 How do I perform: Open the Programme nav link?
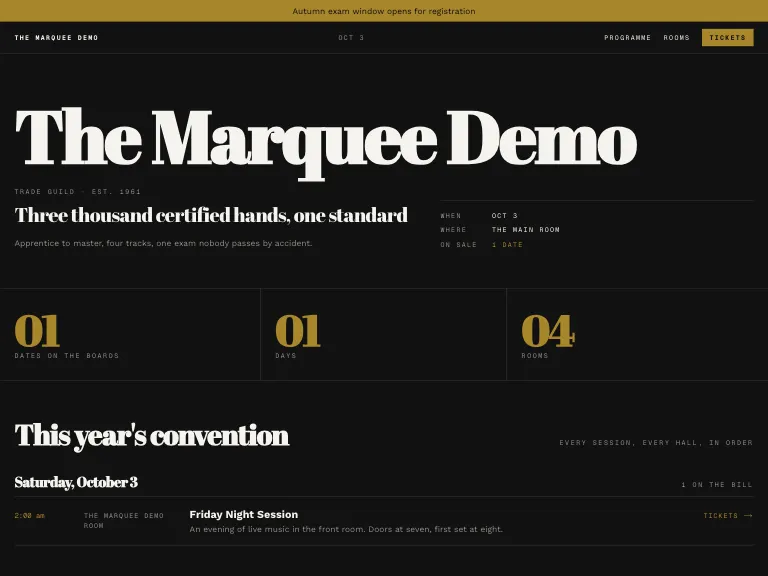[x=627, y=38]
